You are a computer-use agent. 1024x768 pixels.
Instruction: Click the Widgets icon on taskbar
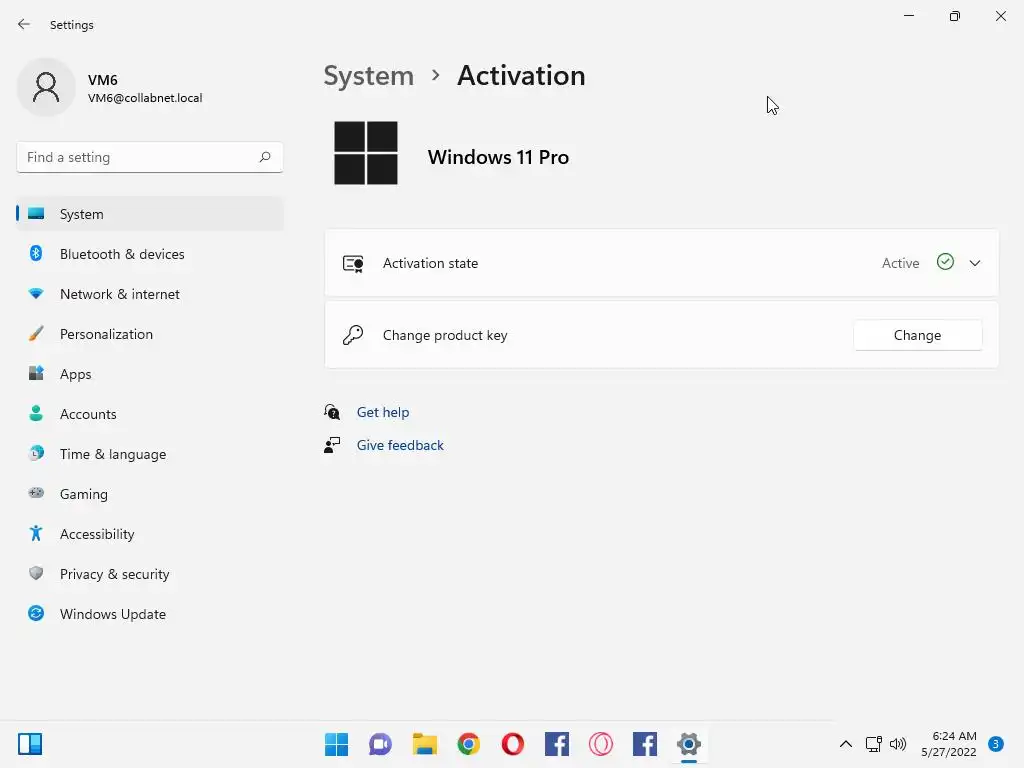[30, 744]
